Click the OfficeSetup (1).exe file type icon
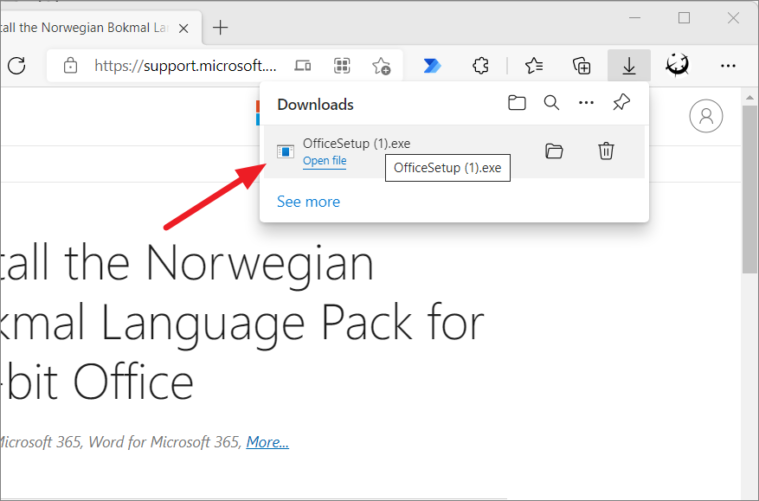The height and width of the screenshot is (501, 759). click(x=285, y=151)
